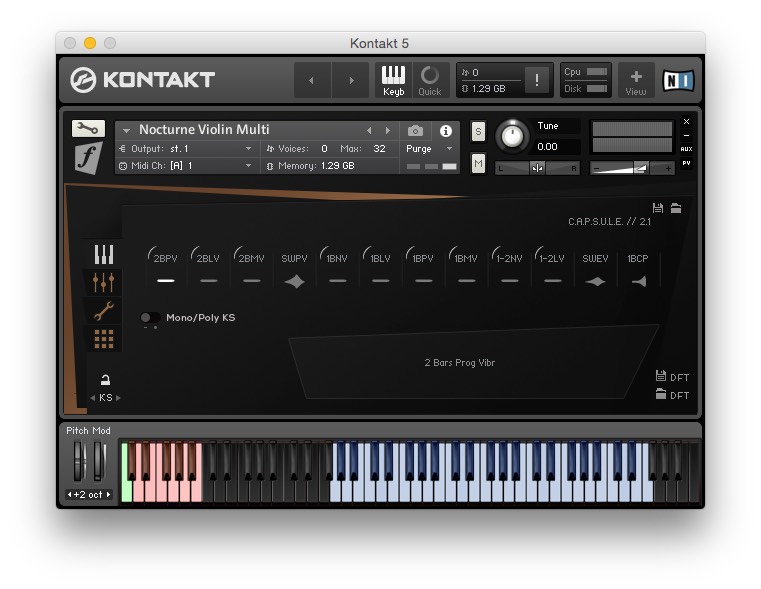This screenshot has width=761, height=589.
Task: Click the instrument volume slider
Action: tap(632, 168)
